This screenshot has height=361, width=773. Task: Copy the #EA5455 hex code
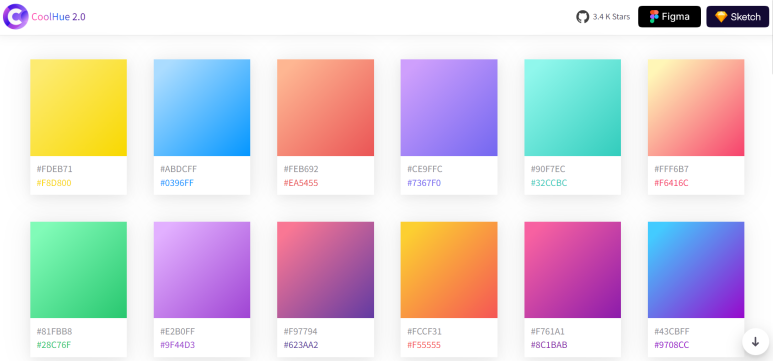point(301,183)
